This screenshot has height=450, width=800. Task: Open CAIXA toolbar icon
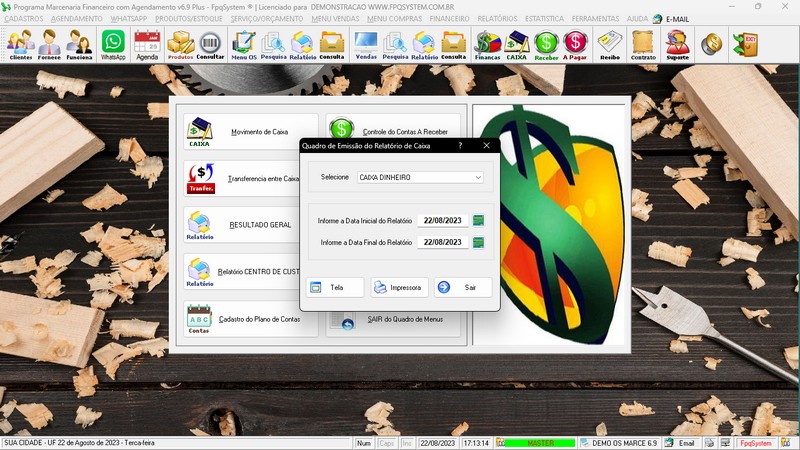pyautogui.click(x=516, y=45)
